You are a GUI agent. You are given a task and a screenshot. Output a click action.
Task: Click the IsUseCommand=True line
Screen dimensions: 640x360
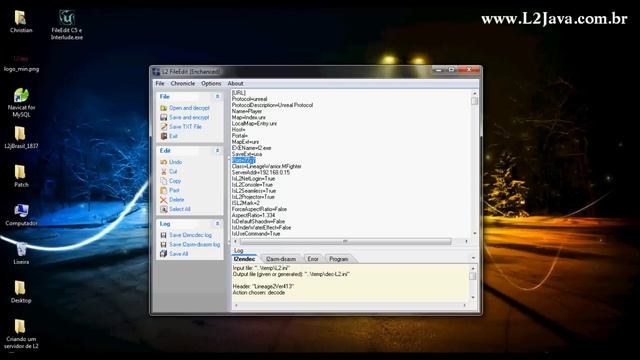(256, 234)
